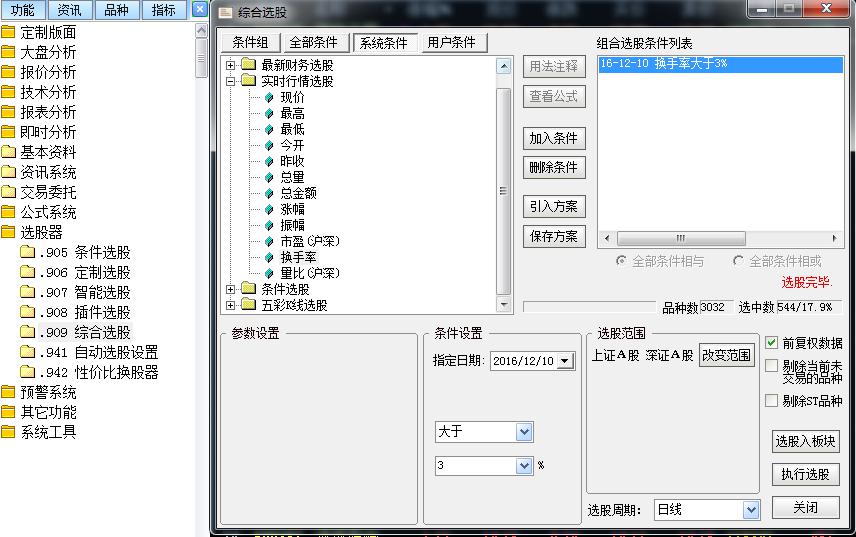Click the condition tree scroll-up arrow
This screenshot has width=856, height=537.
pos(504,67)
